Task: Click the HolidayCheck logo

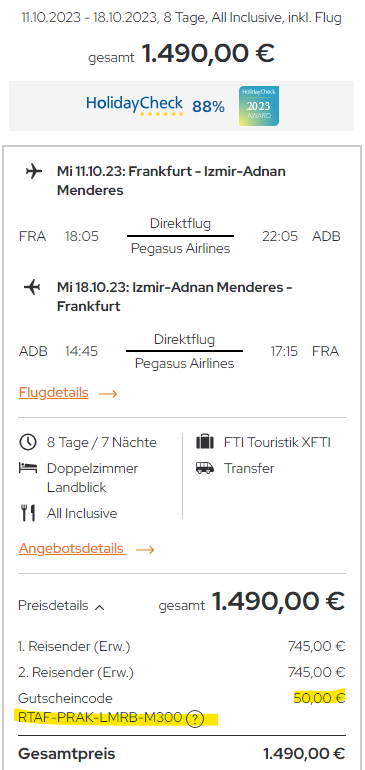Action: tap(134, 105)
